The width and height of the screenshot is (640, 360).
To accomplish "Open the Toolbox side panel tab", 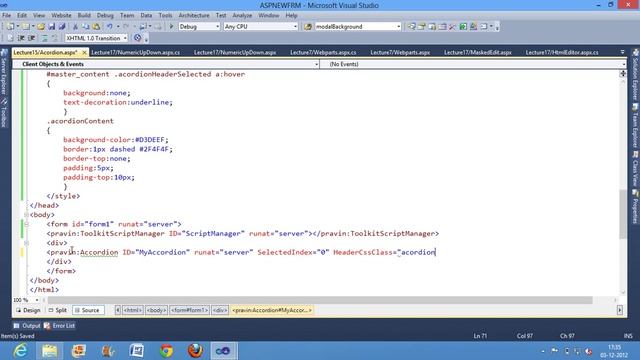I will click(x=4, y=113).
